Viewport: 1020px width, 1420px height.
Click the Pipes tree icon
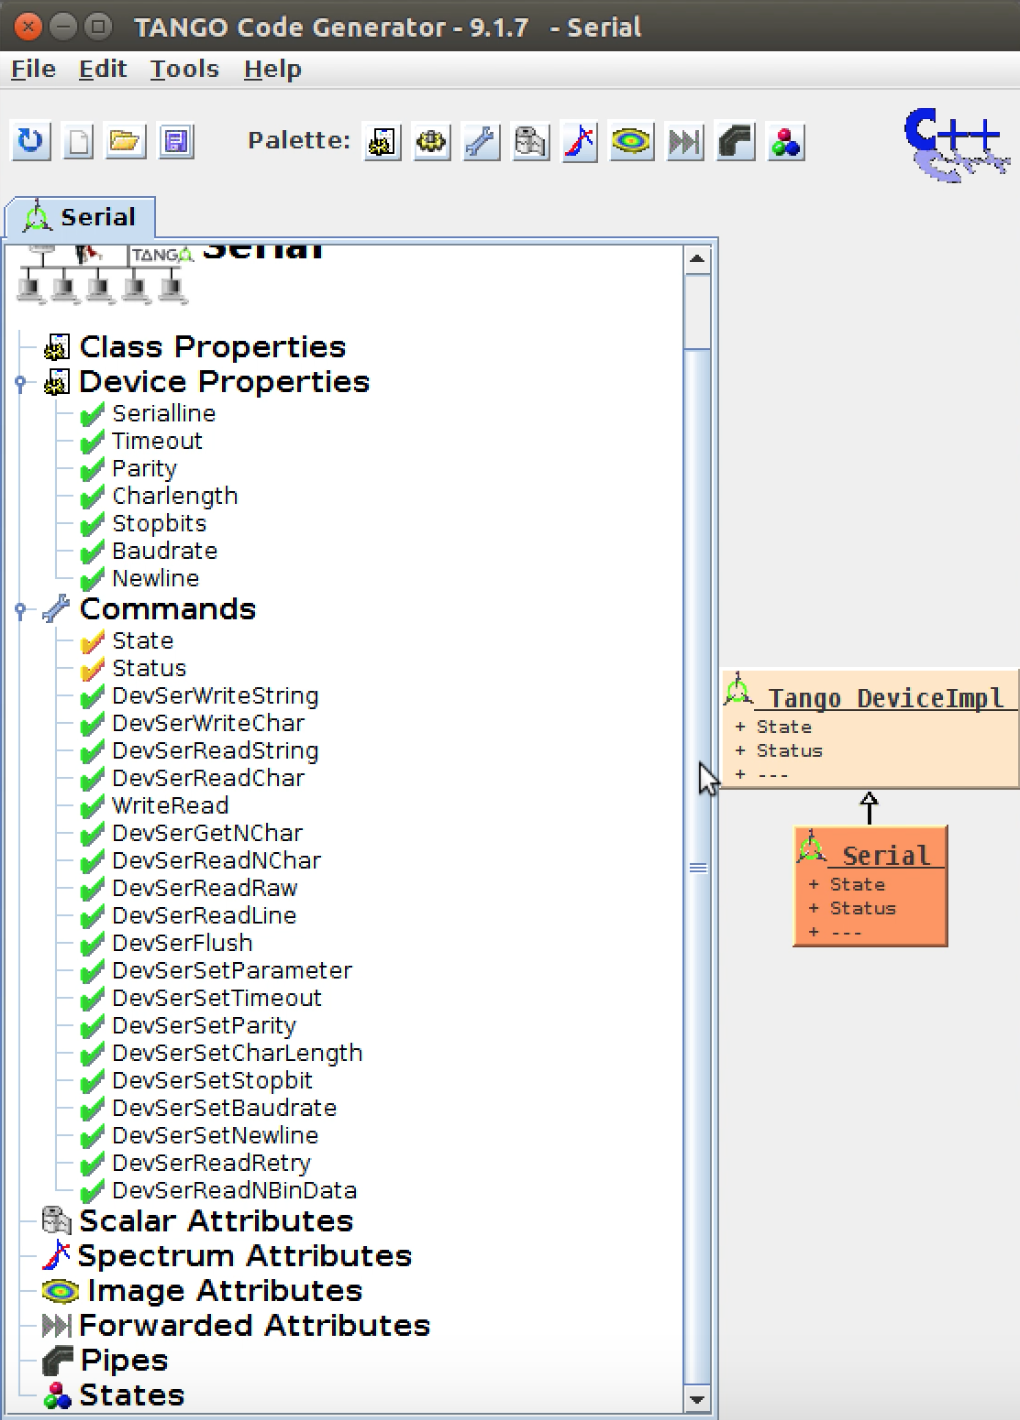tap(57, 1360)
